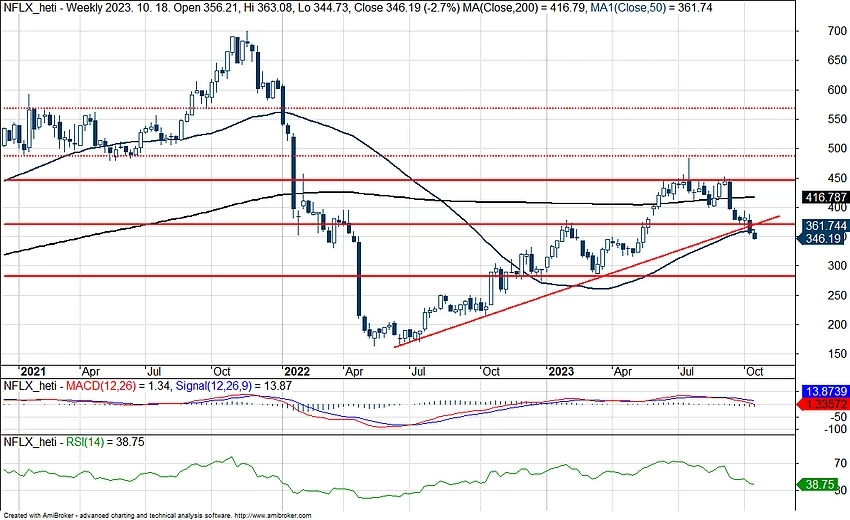
Task: Click the 550 price axis label
Action: click(x=837, y=119)
